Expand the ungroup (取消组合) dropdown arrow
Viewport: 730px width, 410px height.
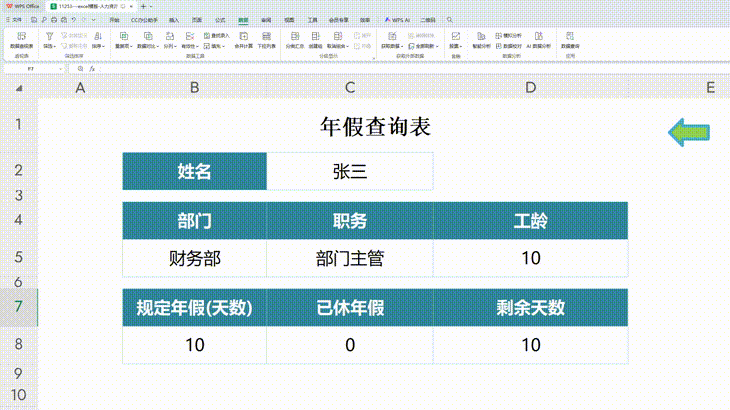[x=348, y=47]
